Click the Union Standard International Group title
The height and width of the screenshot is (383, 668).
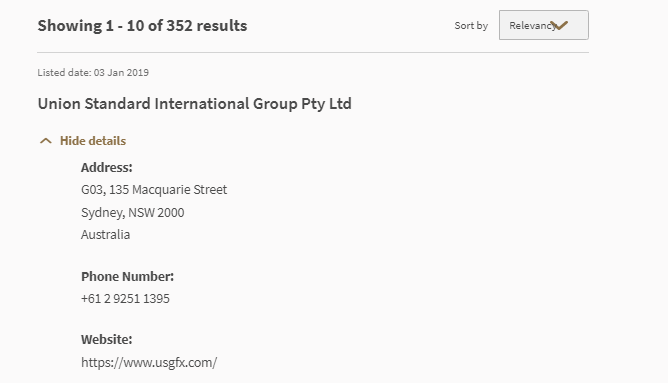[195, 104]
